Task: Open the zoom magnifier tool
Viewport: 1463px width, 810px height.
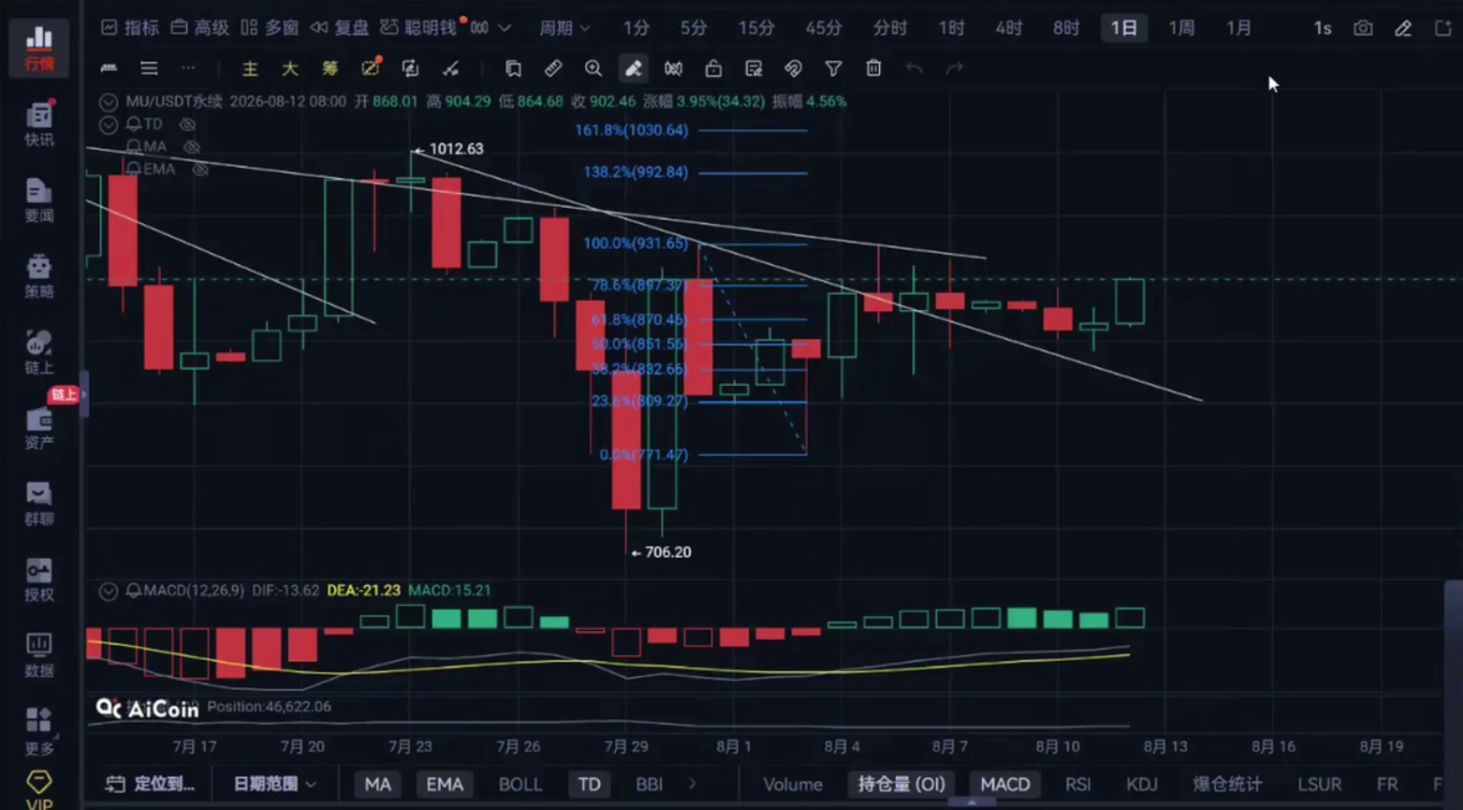Action: pos(593,68)
